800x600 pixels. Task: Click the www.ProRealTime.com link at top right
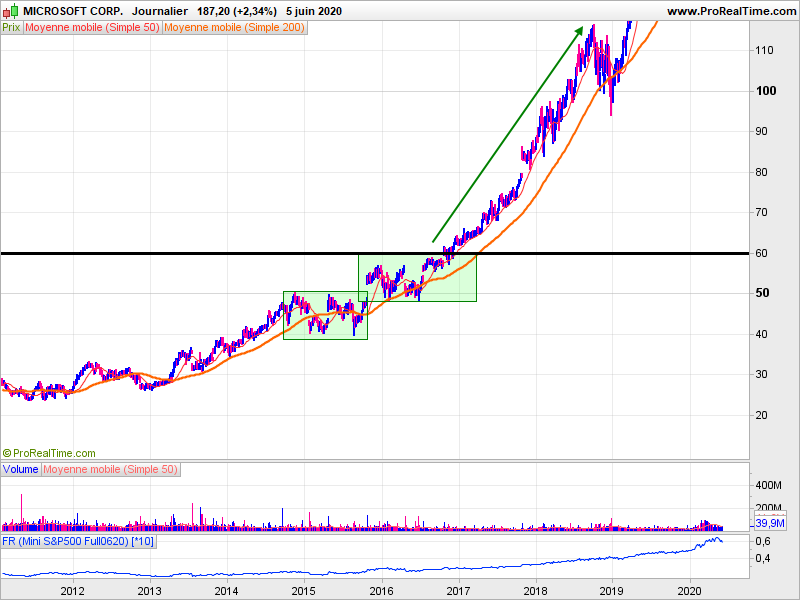point(731,11)
